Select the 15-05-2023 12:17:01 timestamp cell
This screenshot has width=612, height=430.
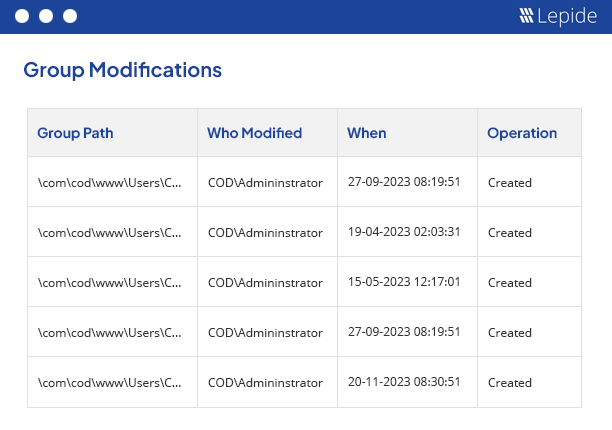tap(404, 282)
